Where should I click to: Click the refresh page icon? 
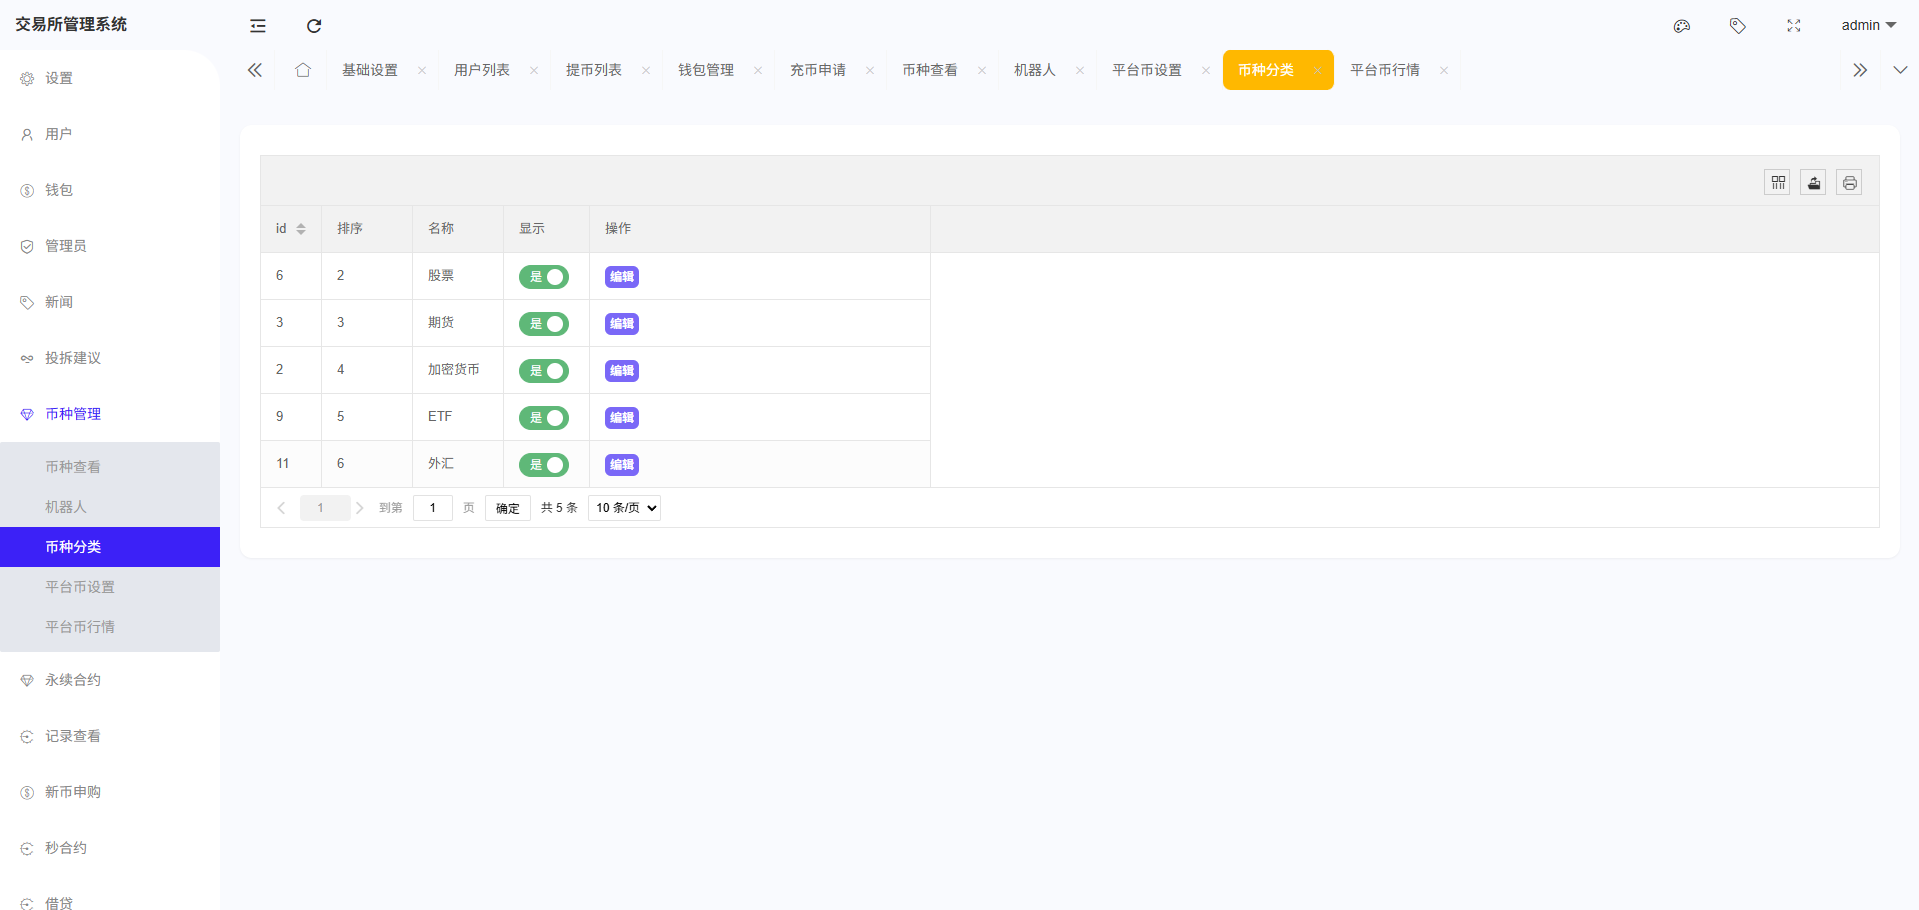point(314,26)
